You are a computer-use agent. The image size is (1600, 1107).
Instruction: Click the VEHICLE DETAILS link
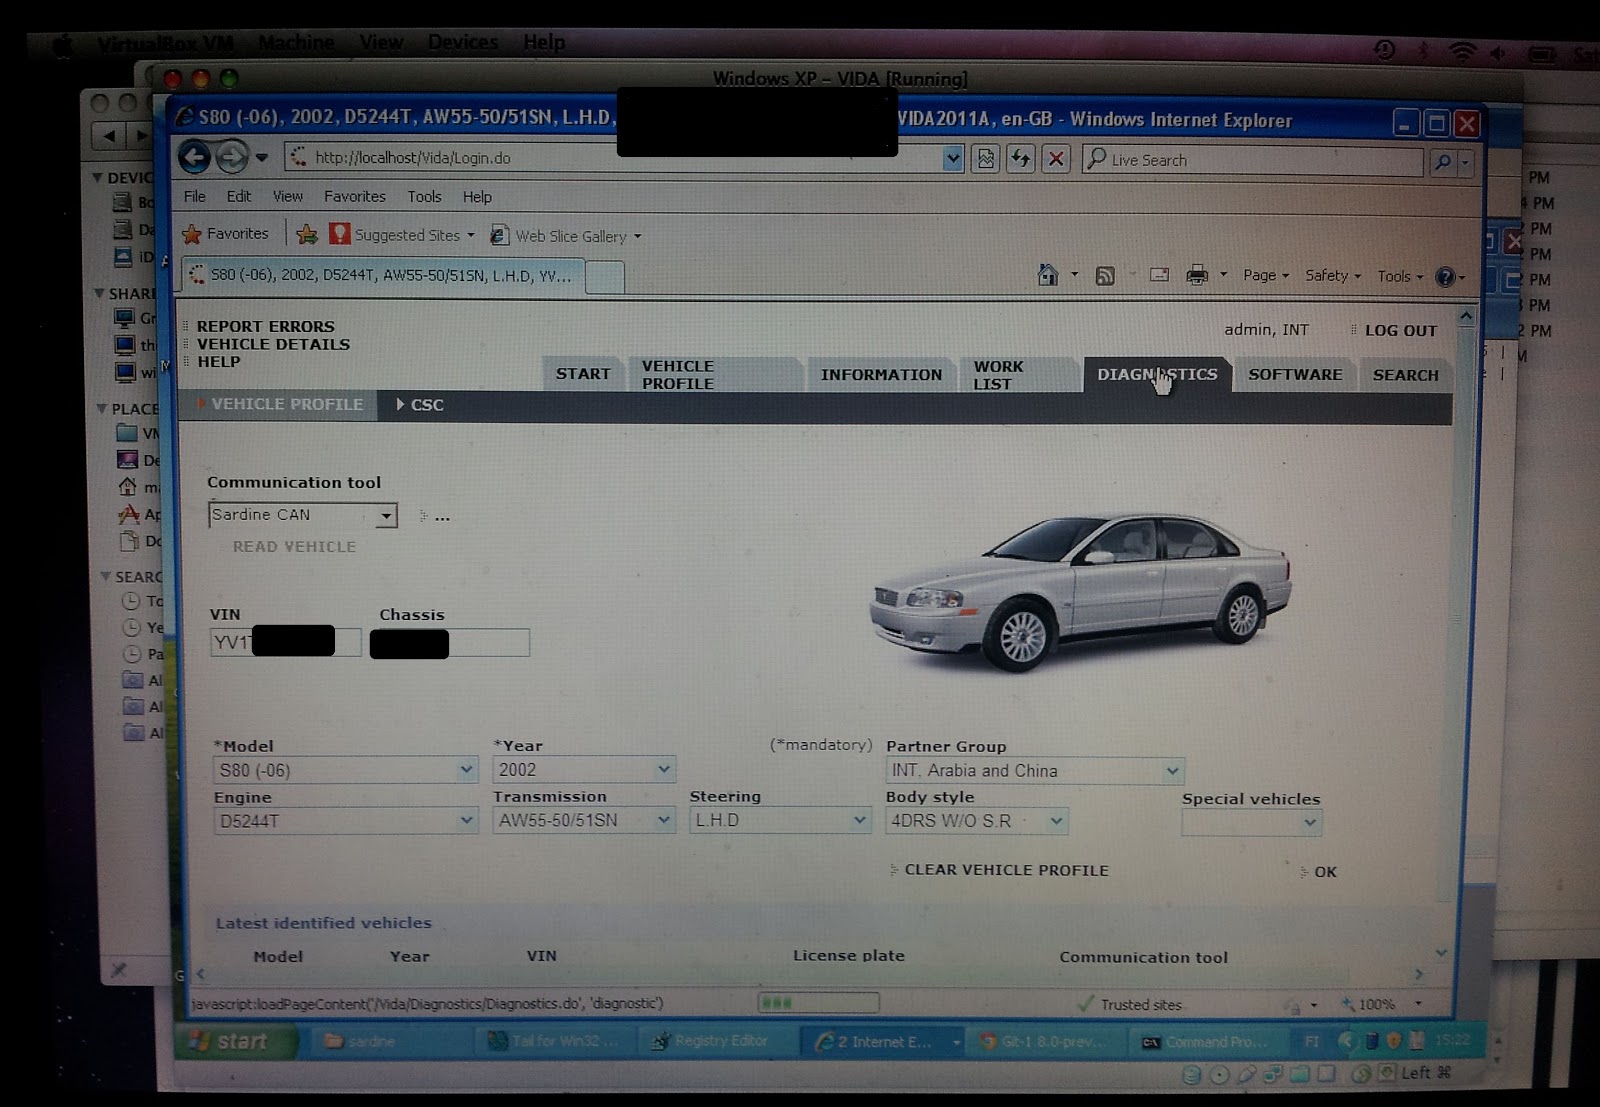pyautogui.click(x=273, y=344)
